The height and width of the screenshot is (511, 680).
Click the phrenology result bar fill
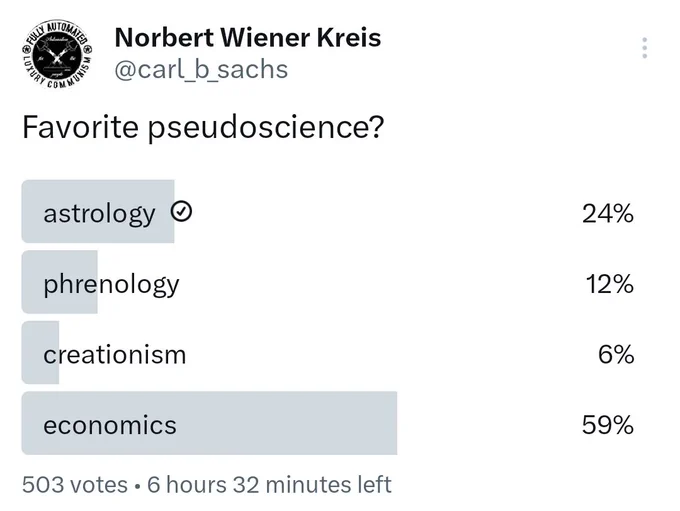(x=59, y=282)
